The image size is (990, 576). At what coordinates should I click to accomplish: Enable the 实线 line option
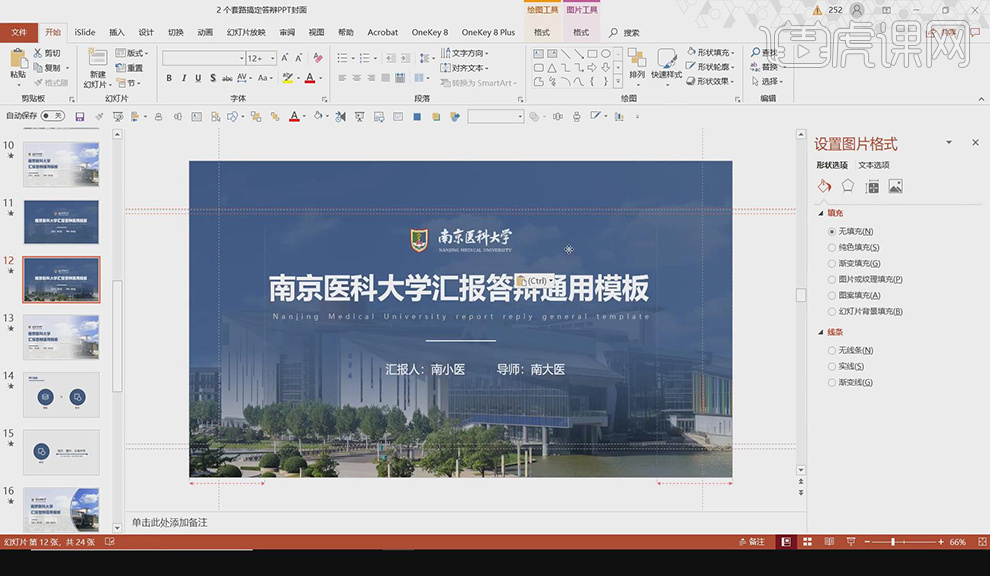click(x=832, y=366)
